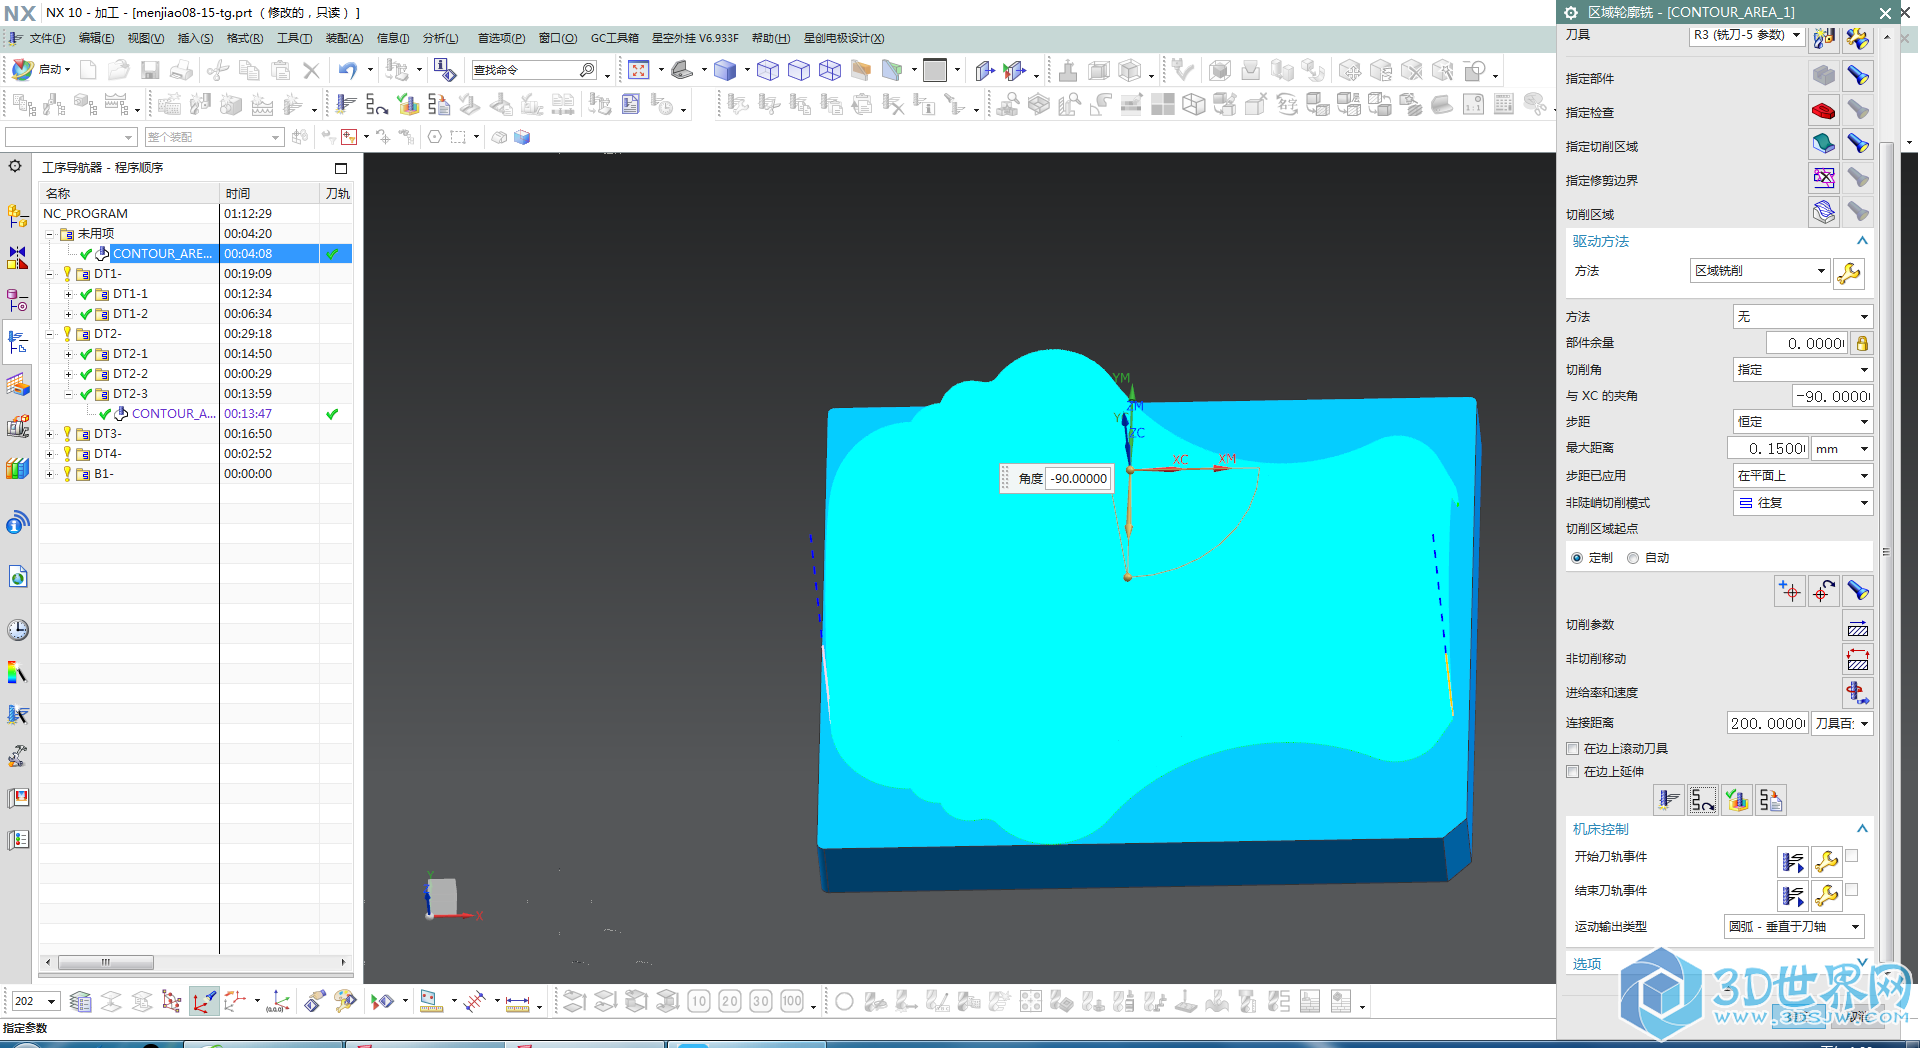Click the 查找命令 search field
The width and height of the screenshot is (1920, 1048).
(534, 70)
